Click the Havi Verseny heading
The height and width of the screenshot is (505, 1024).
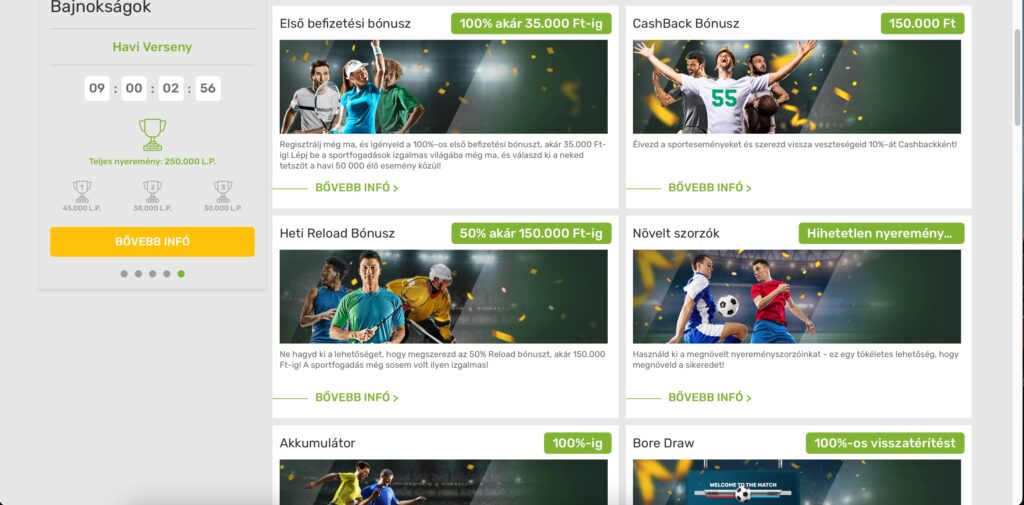click(x=152, y=47)
